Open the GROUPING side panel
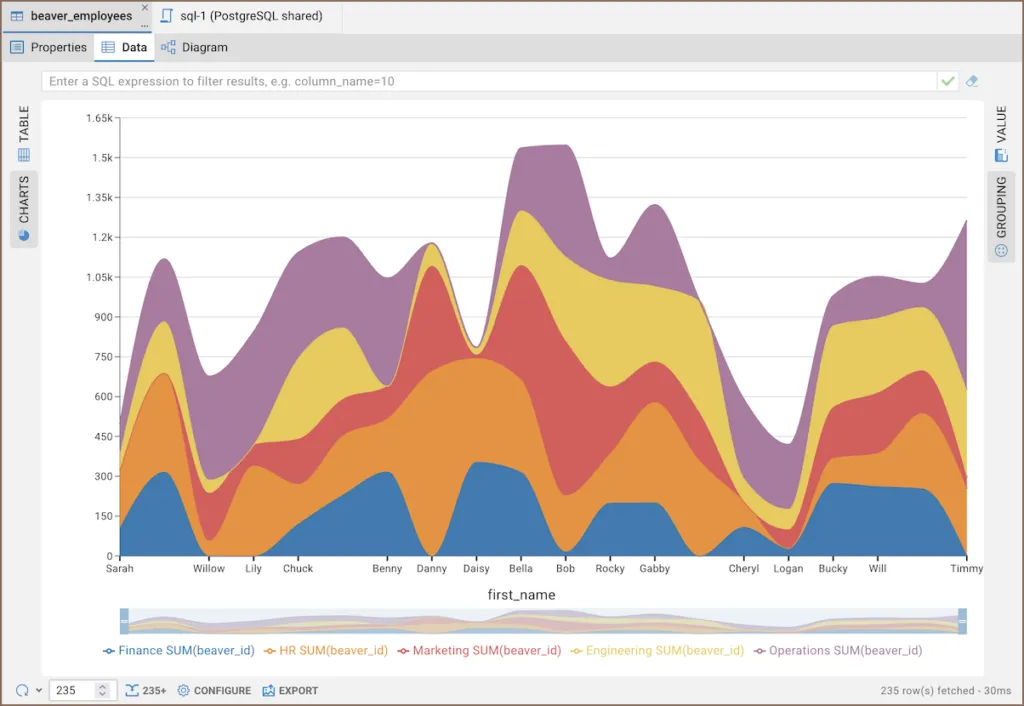Image resolution: width=1024 pixels, height=706 pixels. pyautogui.click(x=1001, y=216)
